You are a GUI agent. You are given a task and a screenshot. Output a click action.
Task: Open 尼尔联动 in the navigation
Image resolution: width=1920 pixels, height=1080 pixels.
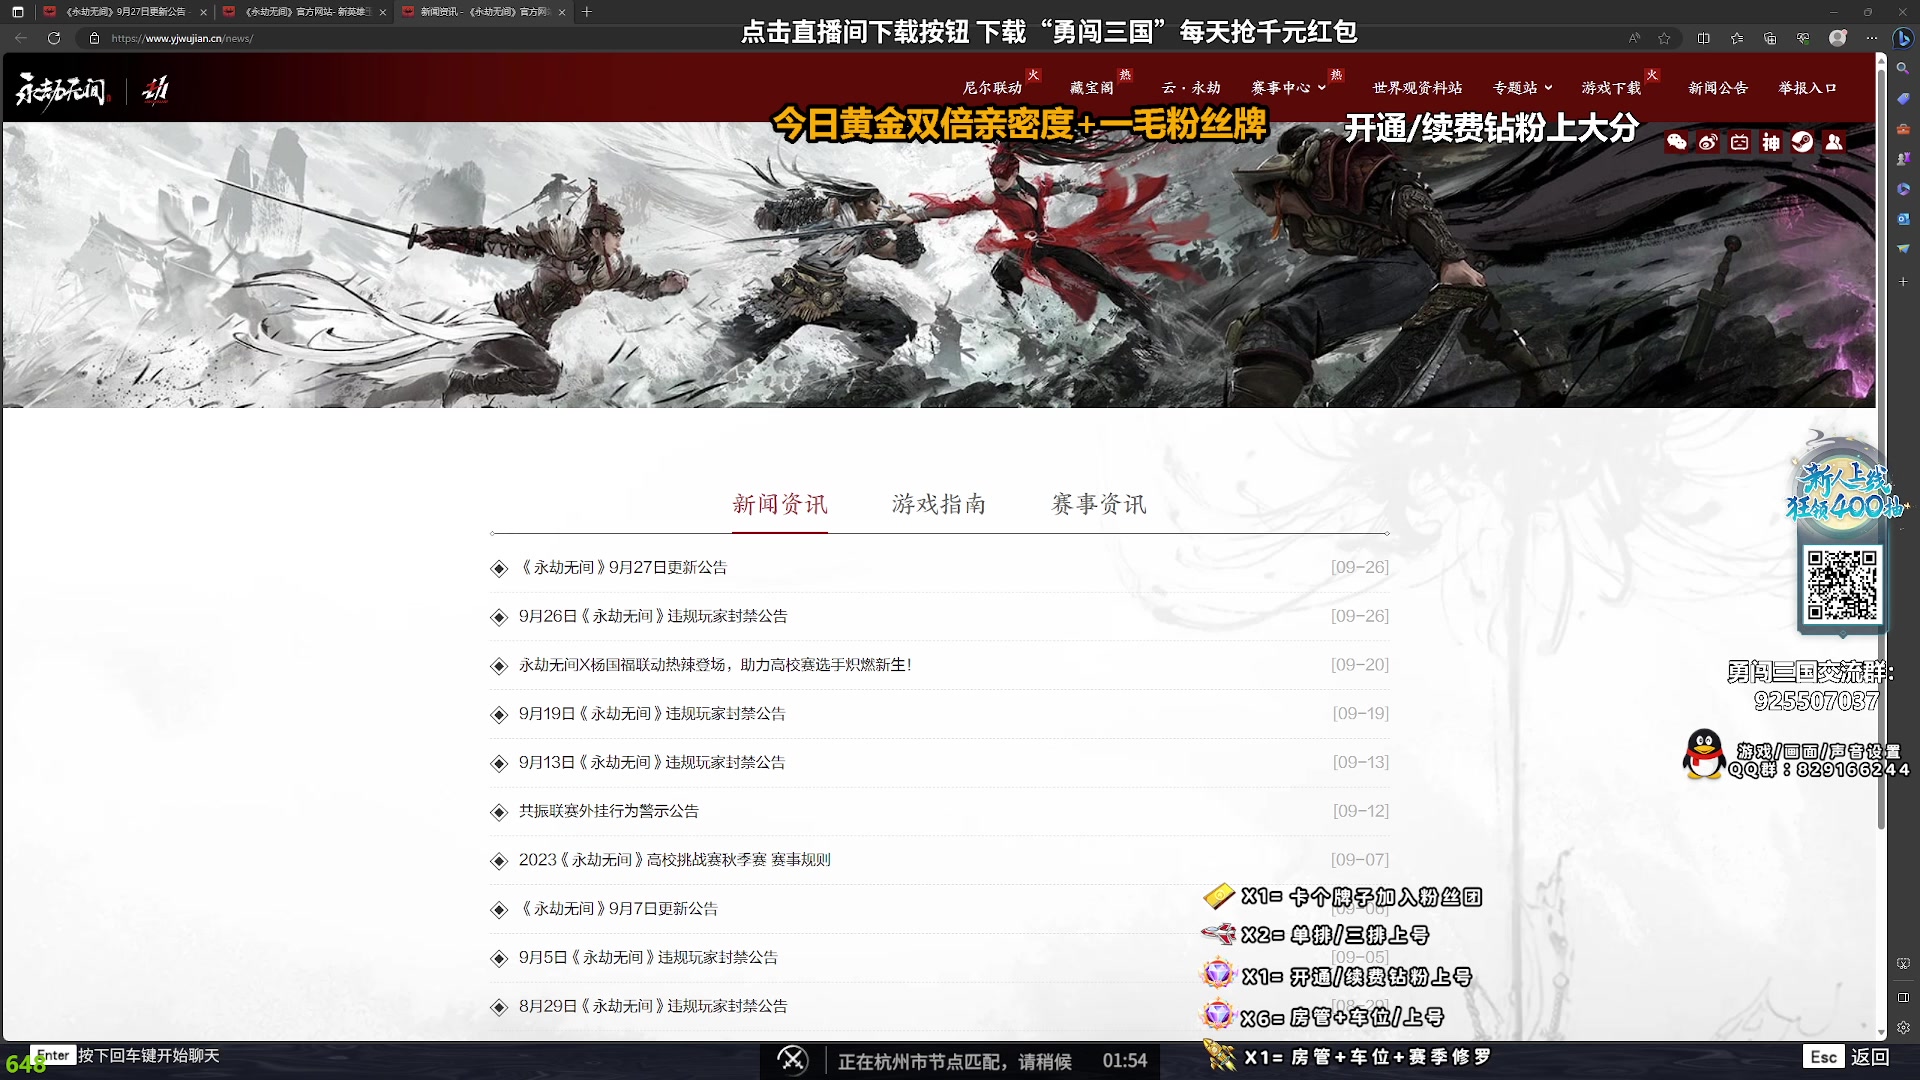pos(992,88)
